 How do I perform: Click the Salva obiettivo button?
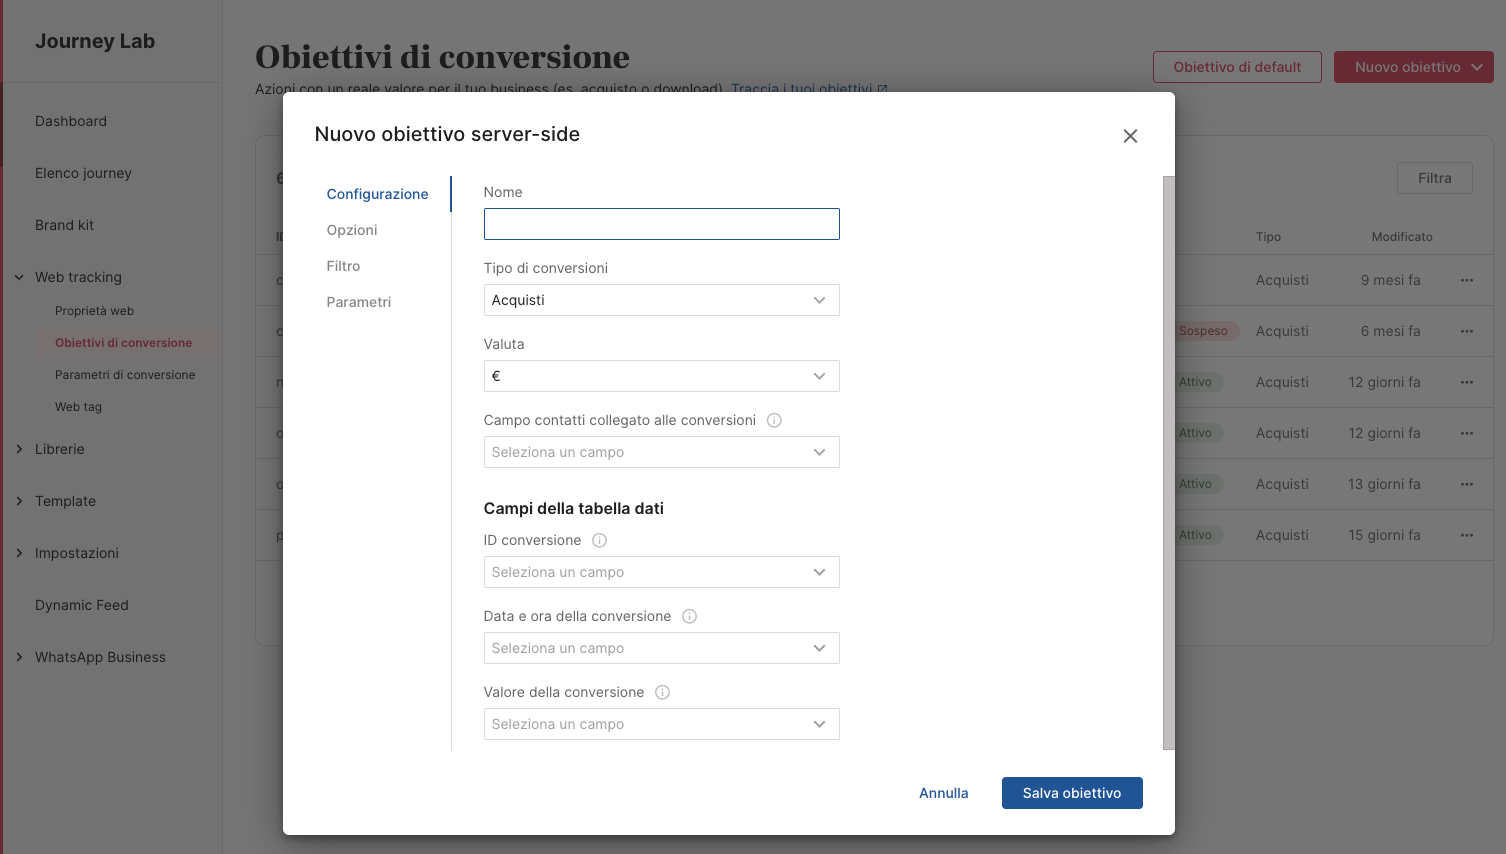pyautogui.click(x=1071, y=793)
